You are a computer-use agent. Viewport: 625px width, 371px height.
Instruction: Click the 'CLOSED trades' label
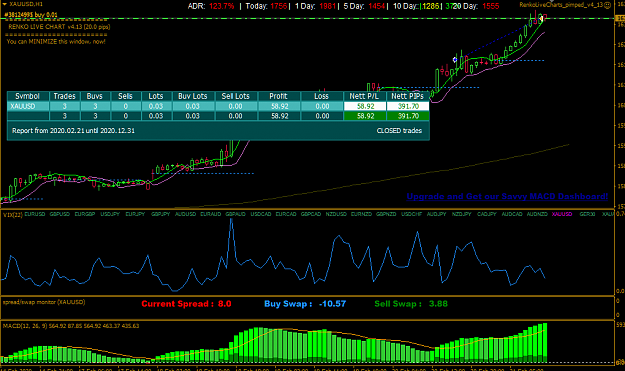click(399, 130)
